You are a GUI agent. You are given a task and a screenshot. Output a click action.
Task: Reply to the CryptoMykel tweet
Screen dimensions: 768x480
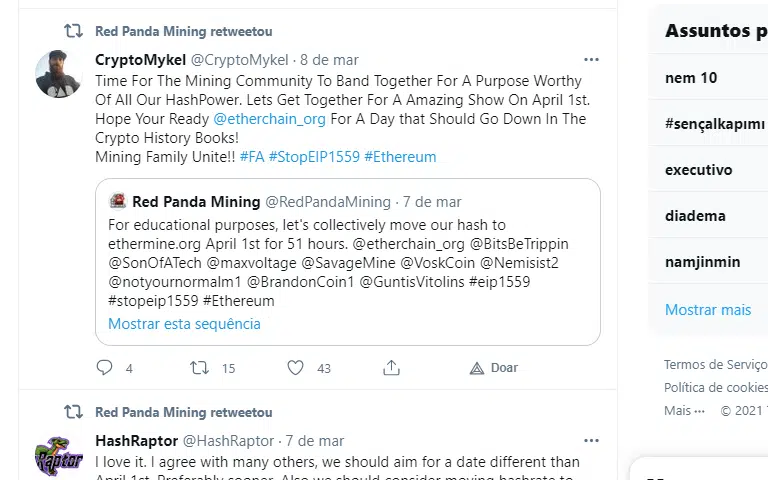click(x=104, y=367)
